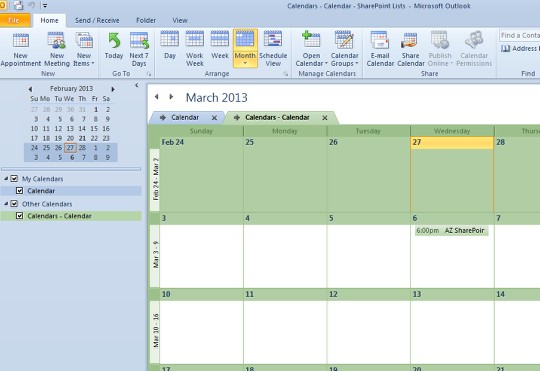Open the File backstage button
This screenshot has width=540, height=371.
click(x=15, y=20)
